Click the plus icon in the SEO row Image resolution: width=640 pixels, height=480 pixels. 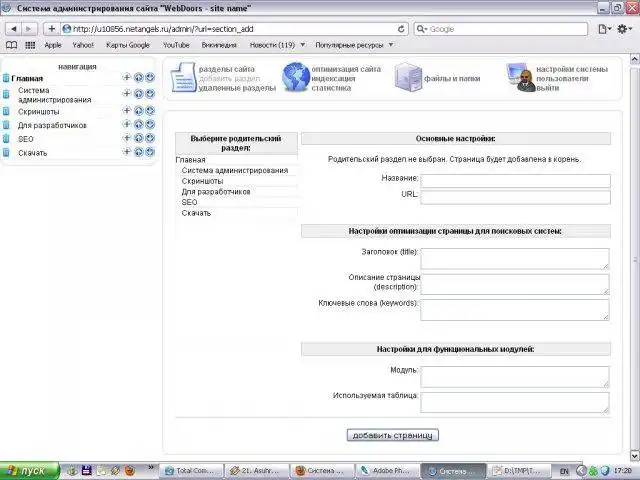pos(127,138)
